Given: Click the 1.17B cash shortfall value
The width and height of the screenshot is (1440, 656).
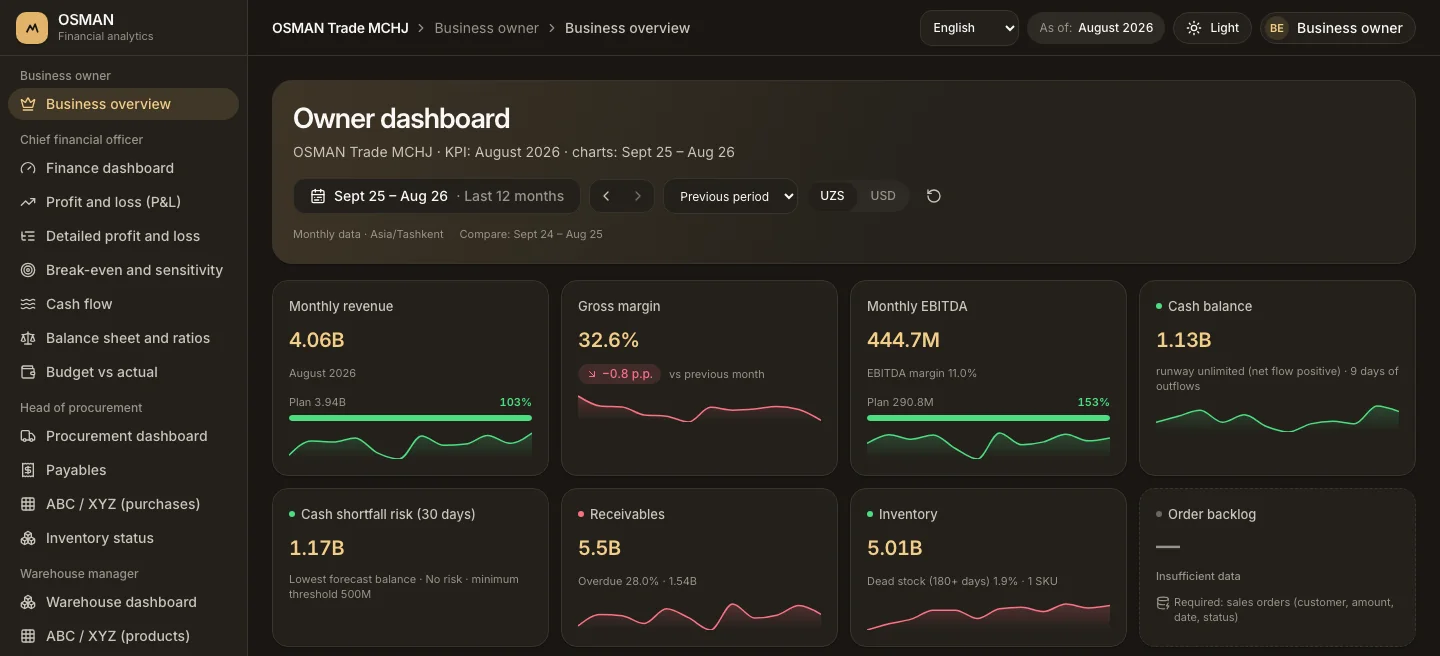Looking at the screenshot, I should [x=316, y=548].
